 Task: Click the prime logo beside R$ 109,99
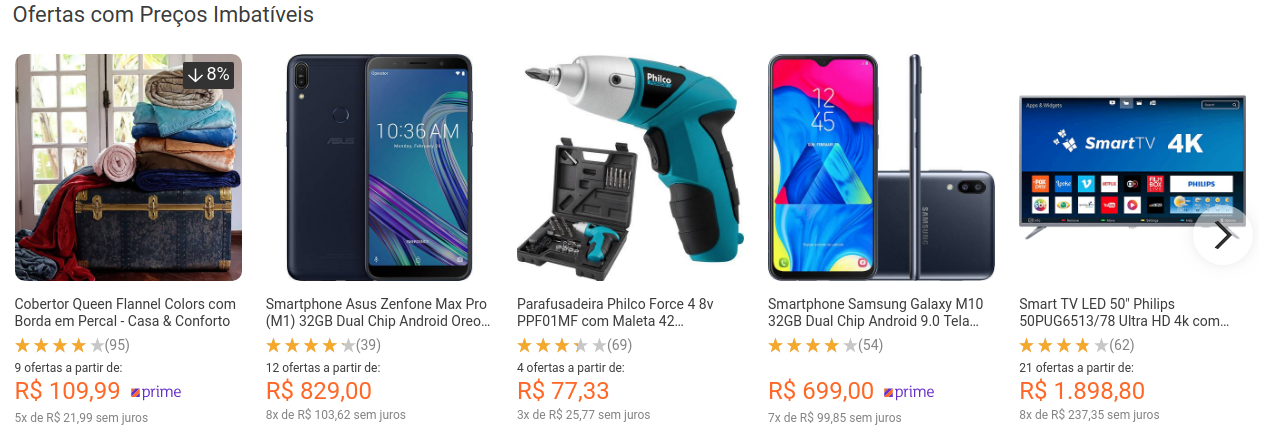click(155, 392)
